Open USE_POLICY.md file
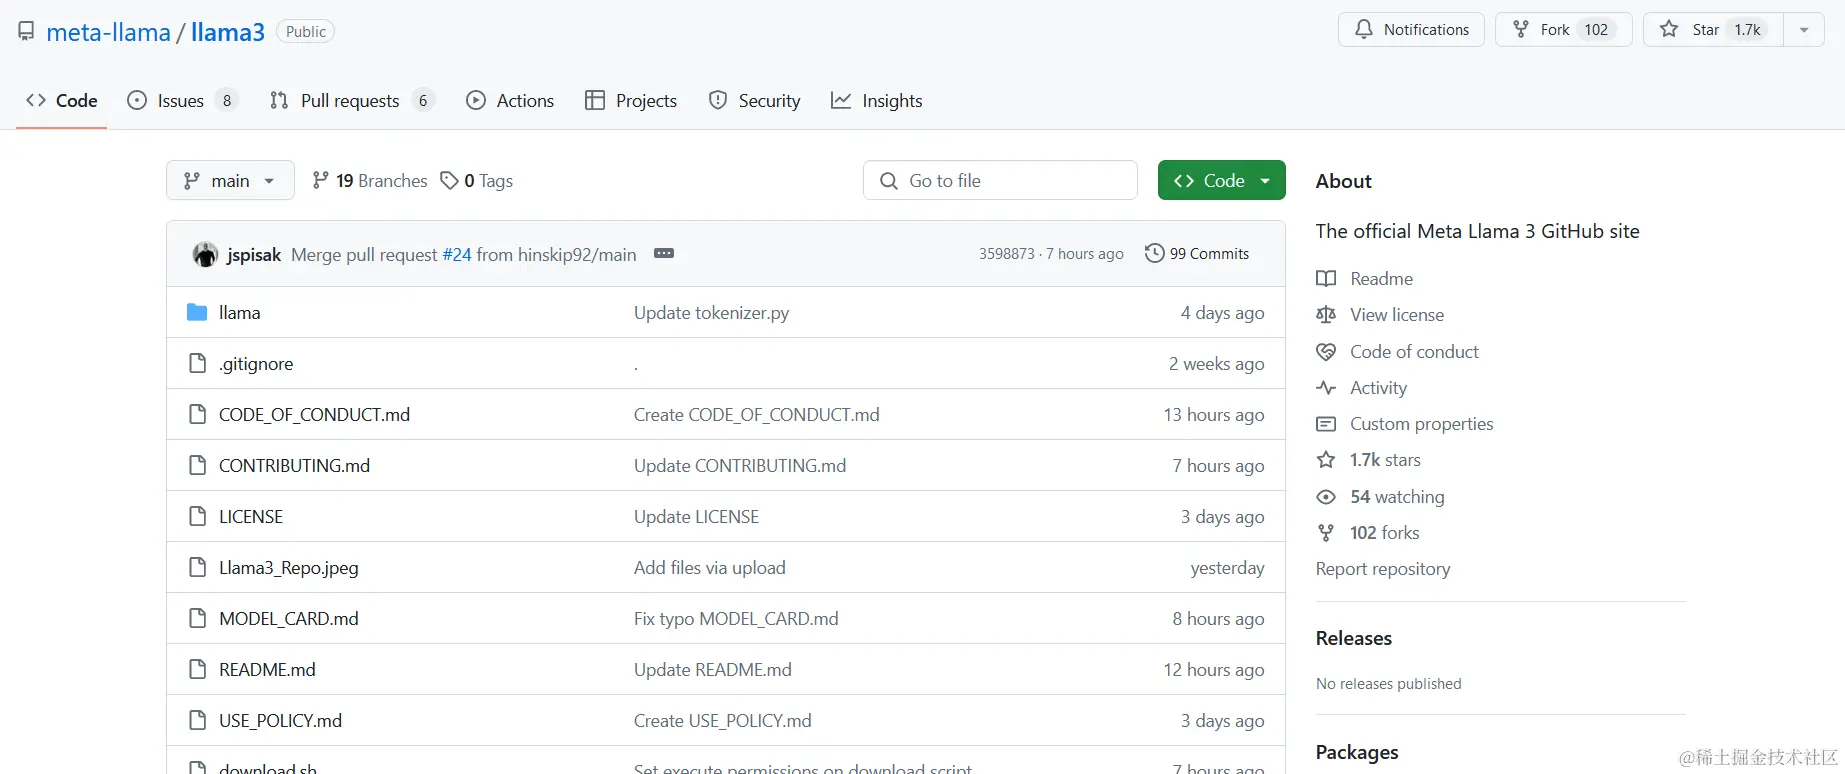 [280, 720]
